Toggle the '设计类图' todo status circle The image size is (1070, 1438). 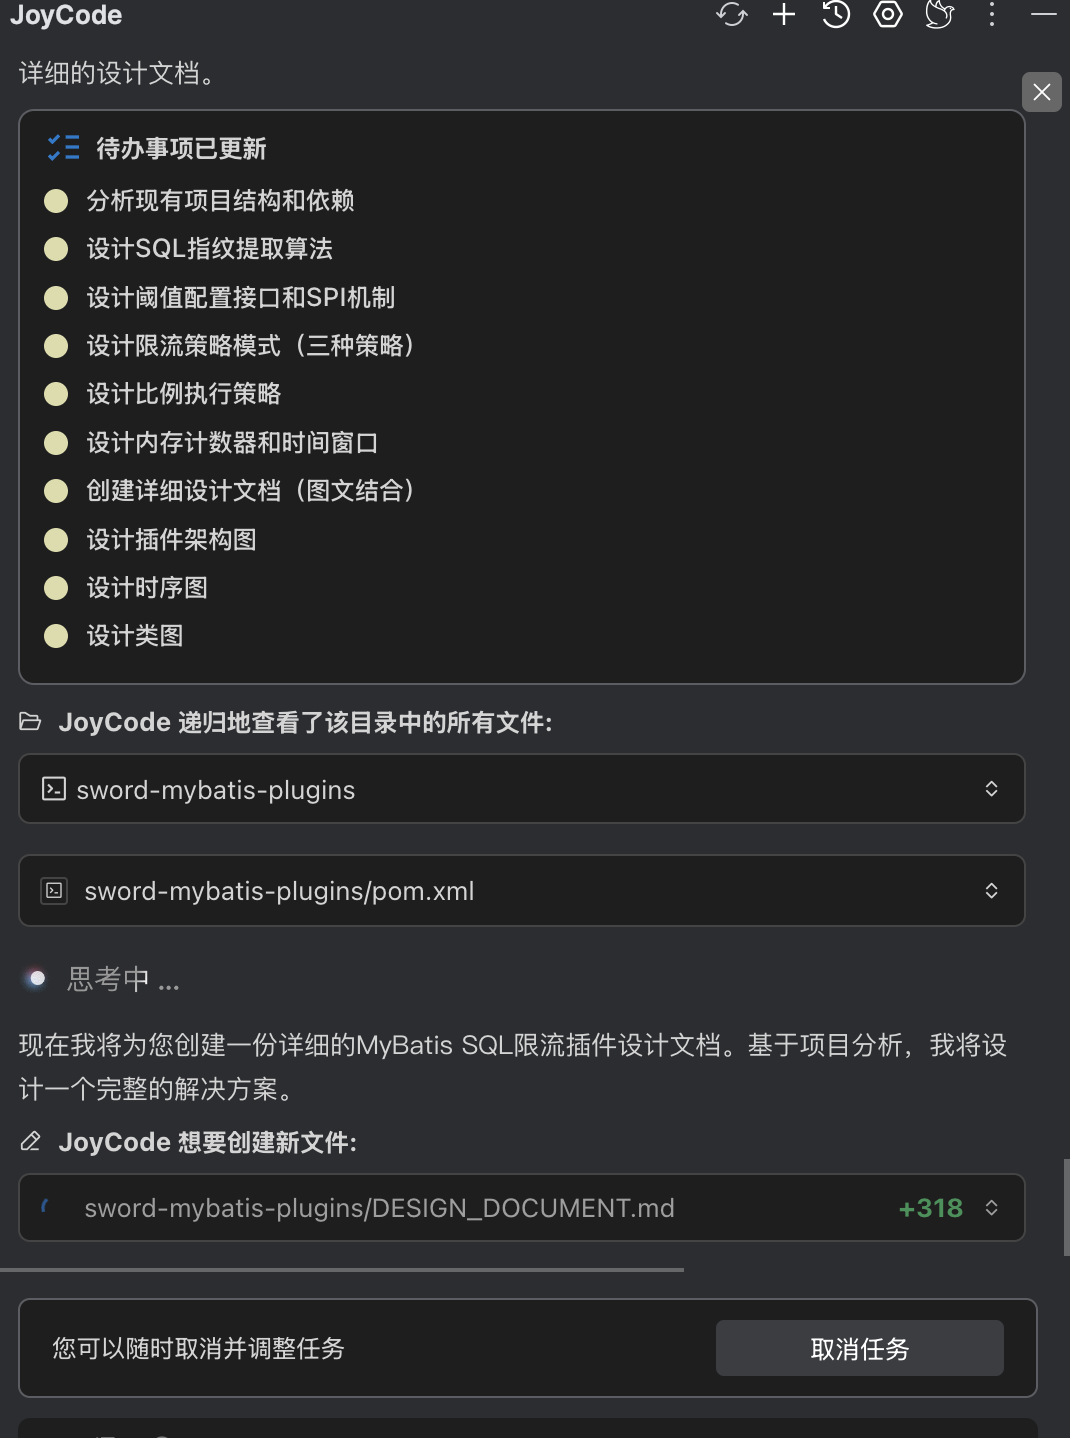[56, 636]
